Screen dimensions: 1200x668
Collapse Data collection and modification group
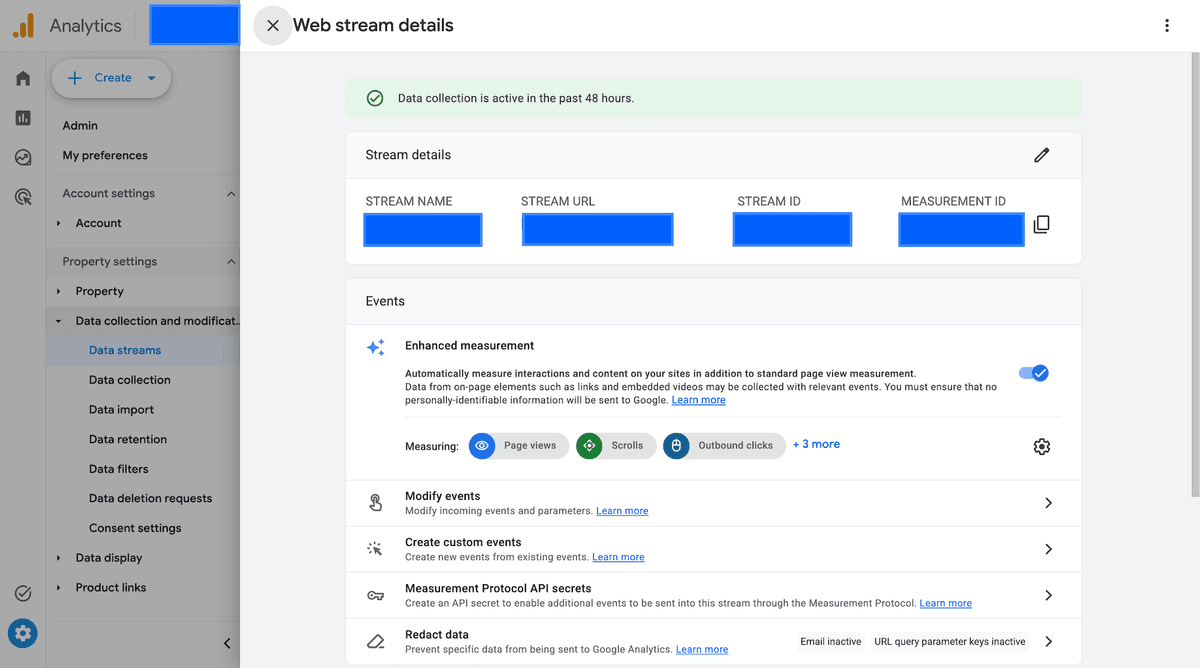click(x=59, y=321)
